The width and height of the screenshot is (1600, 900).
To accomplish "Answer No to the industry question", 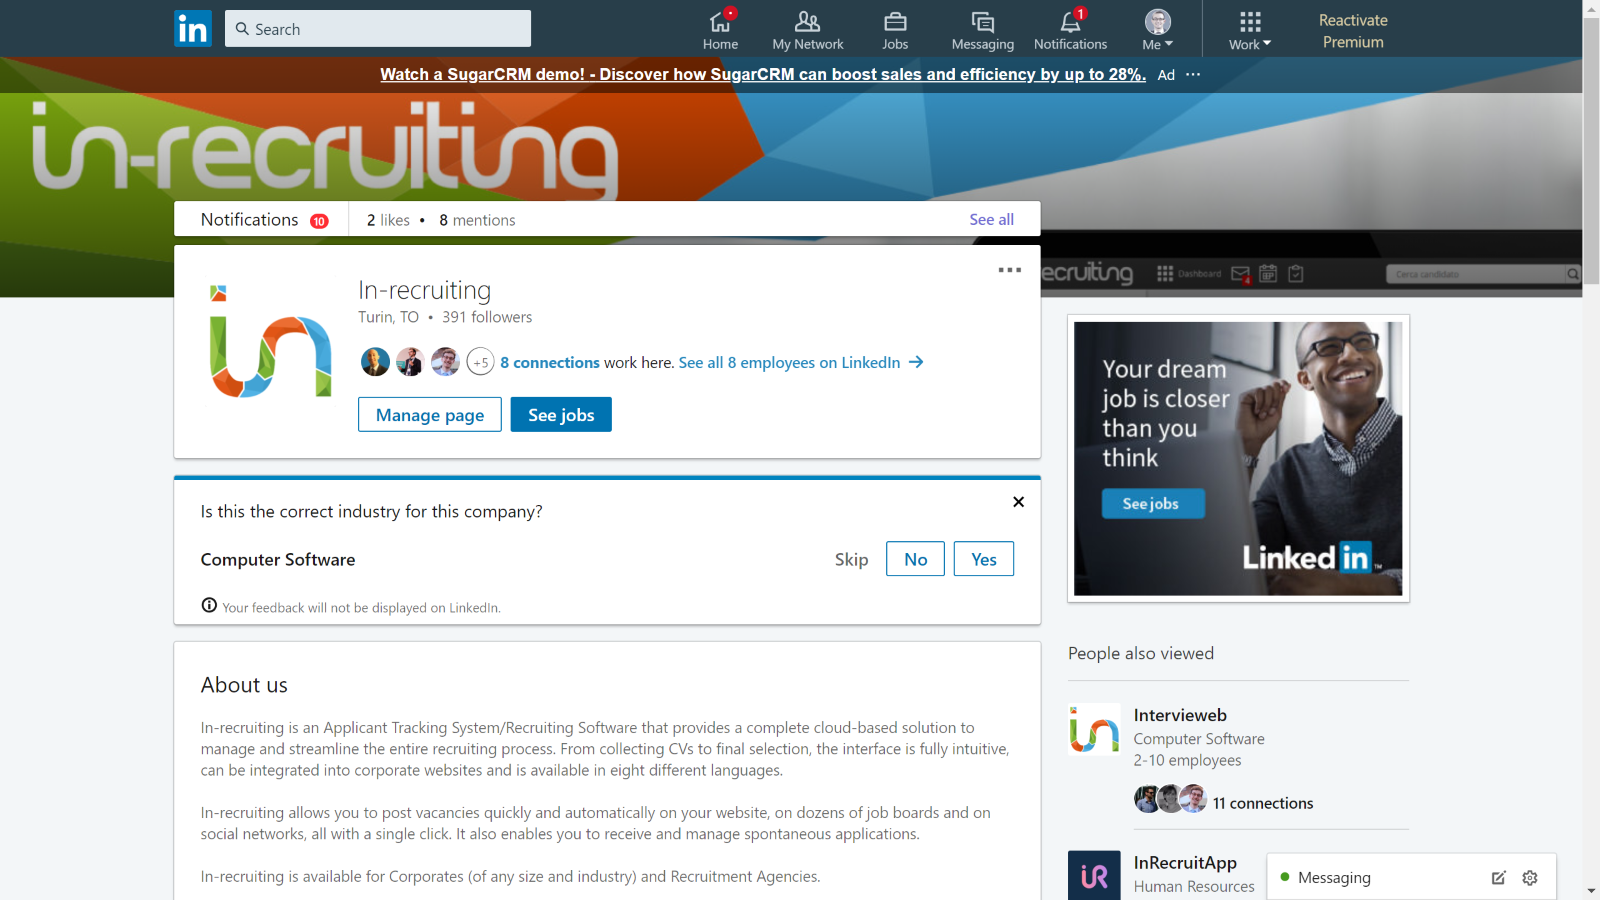I will tap(916, 559).
